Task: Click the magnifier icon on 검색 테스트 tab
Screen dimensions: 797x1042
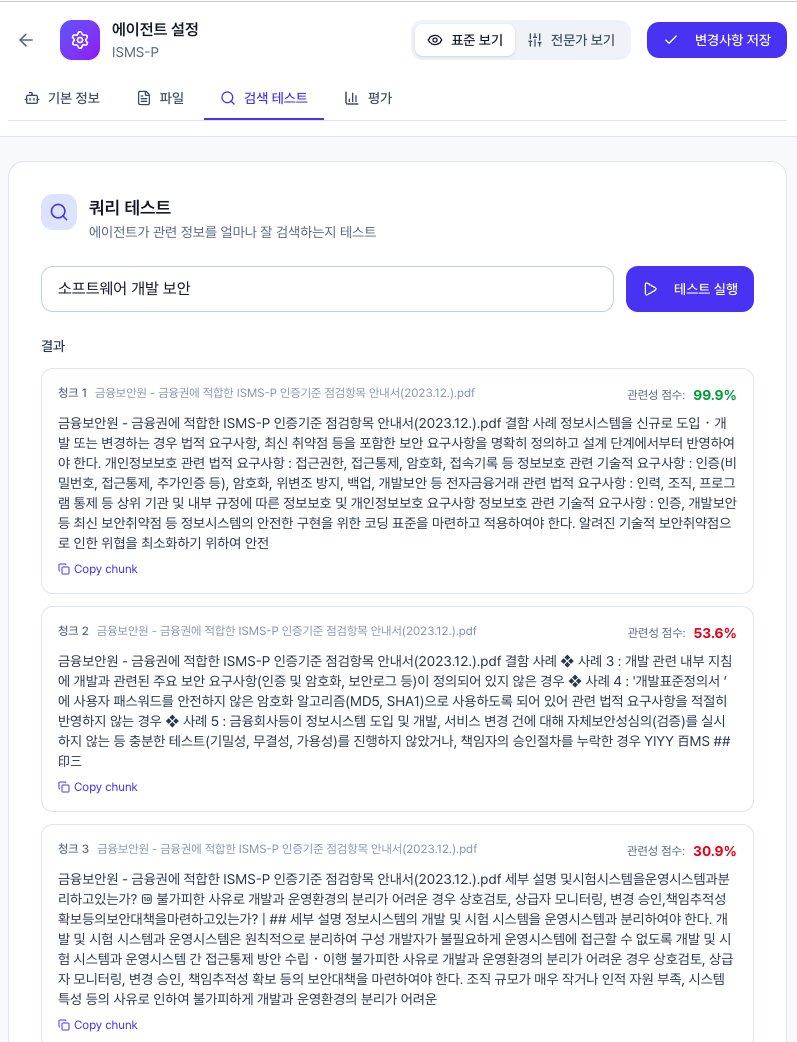Action: pos(227,98)
